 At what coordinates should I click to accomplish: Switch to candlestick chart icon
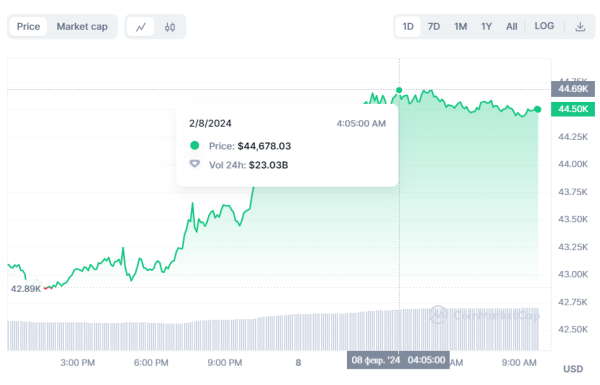click(170, 27)
